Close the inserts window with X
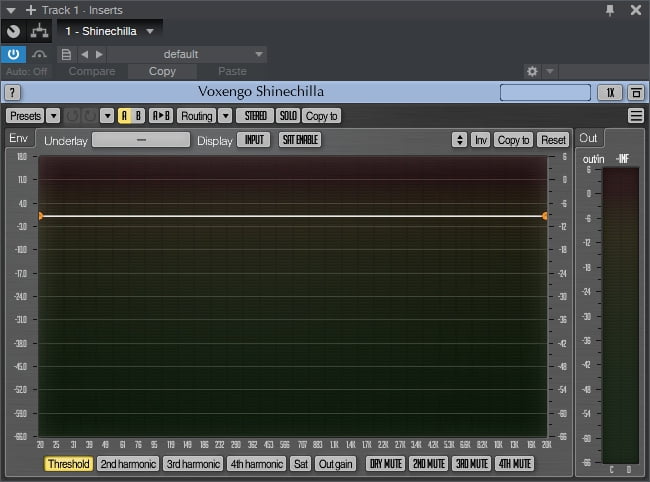This screenshot has width=650, height=482. point(635,10)
